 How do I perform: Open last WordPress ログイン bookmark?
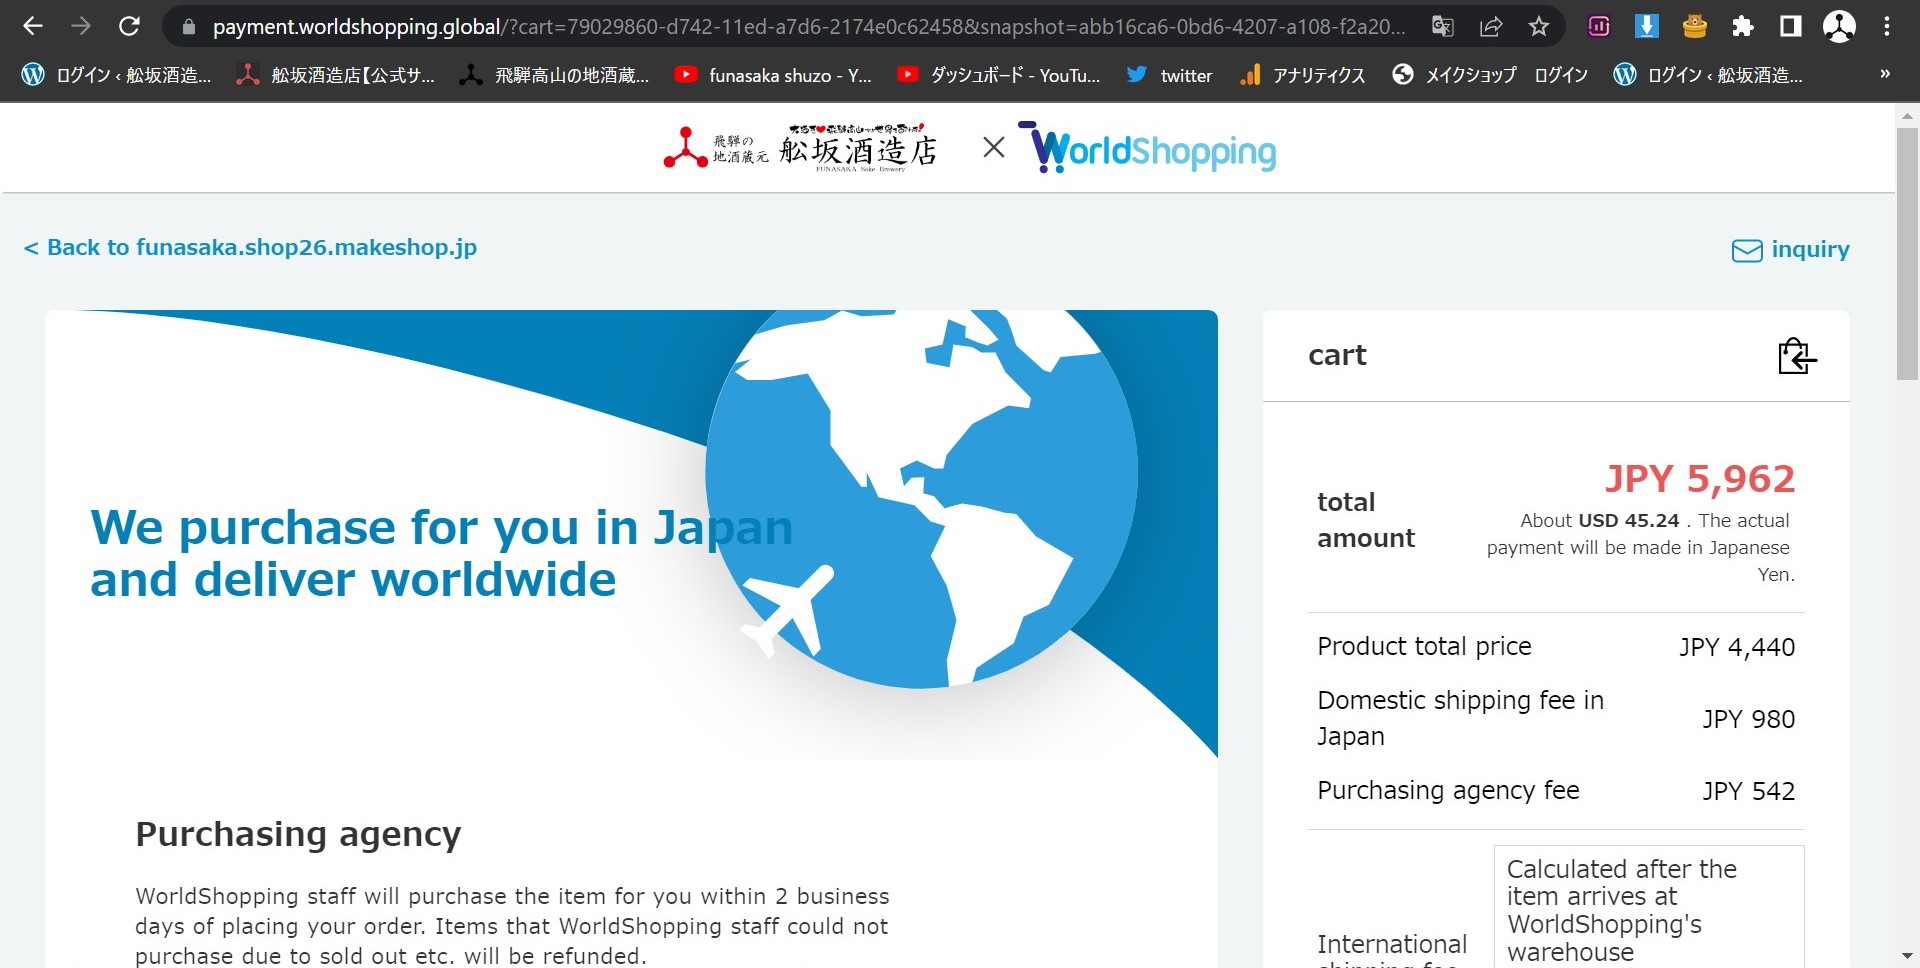1709,75
